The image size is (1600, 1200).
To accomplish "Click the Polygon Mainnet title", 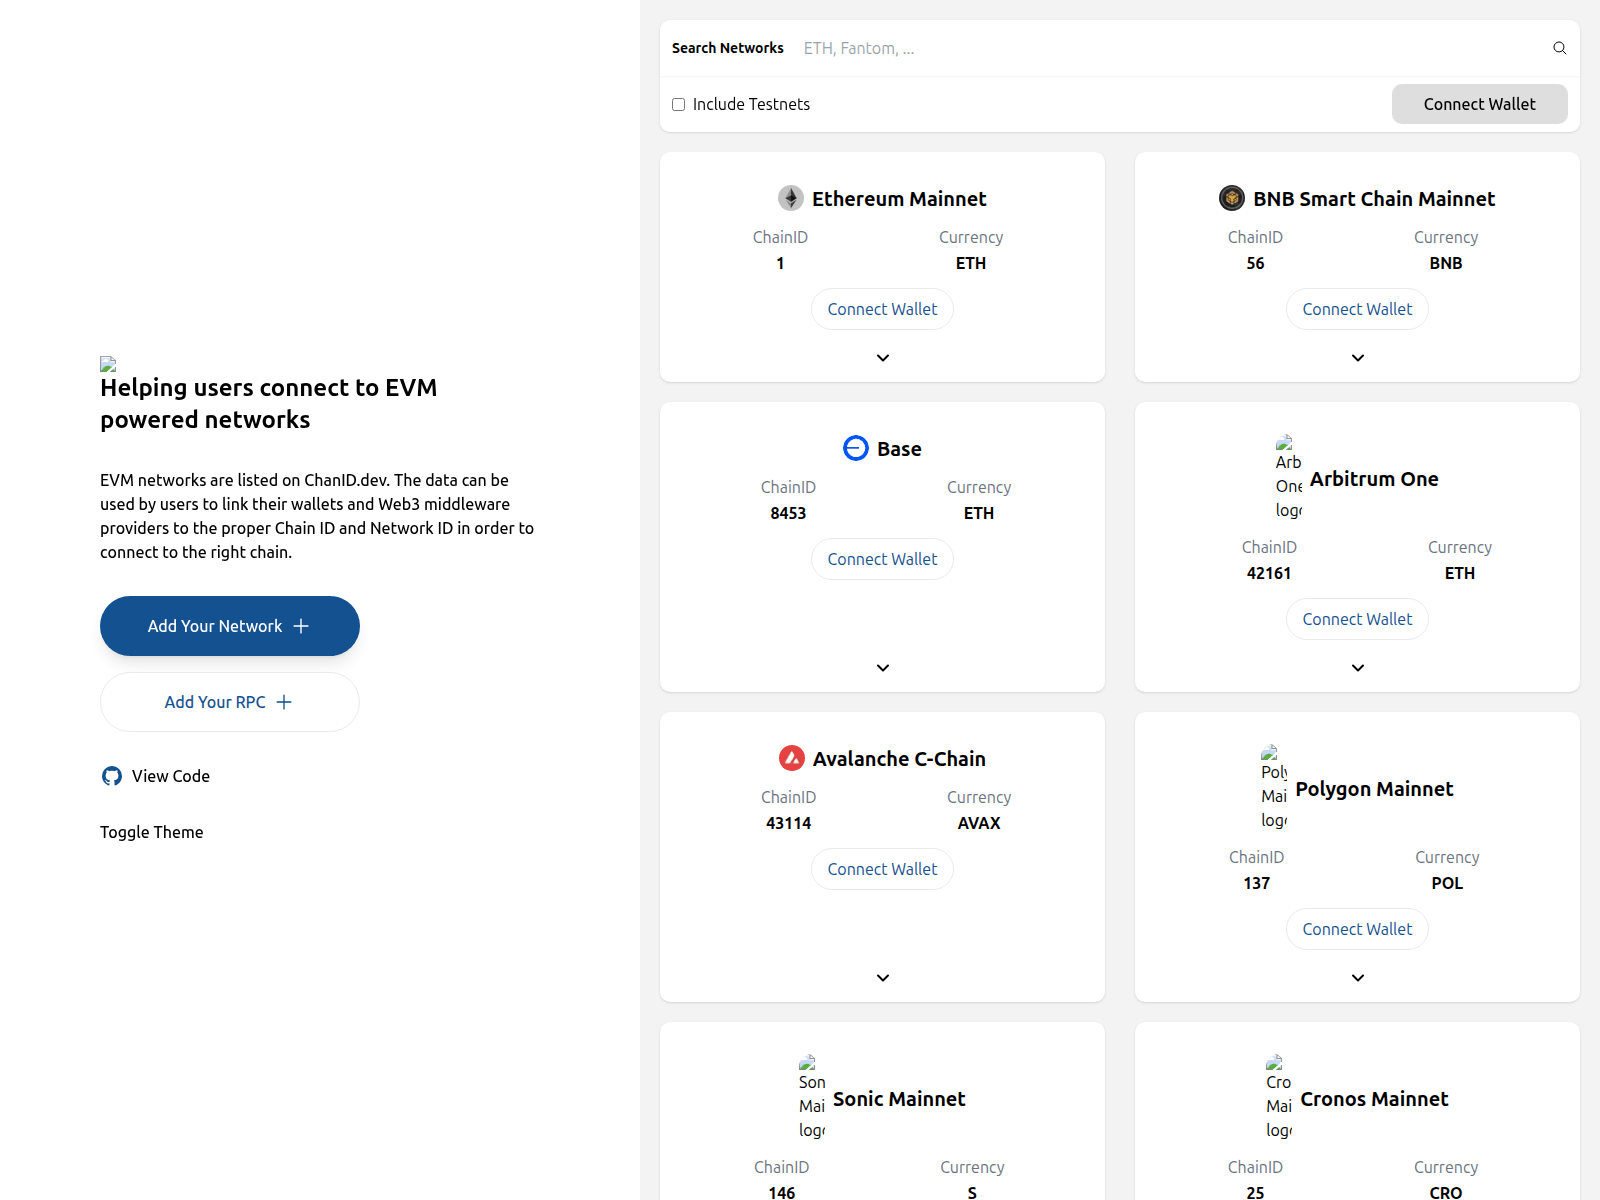I will click(1374, 789).
